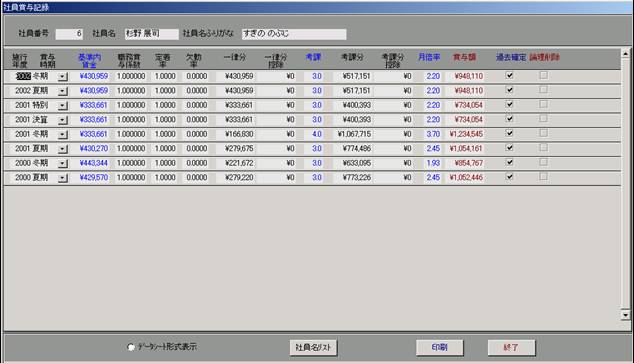This screenshot has height=363, width=634.
Task: Click 基準内賃金 ¥443,344 in 2000 冬期 row
Action: [x=94, y=163]
